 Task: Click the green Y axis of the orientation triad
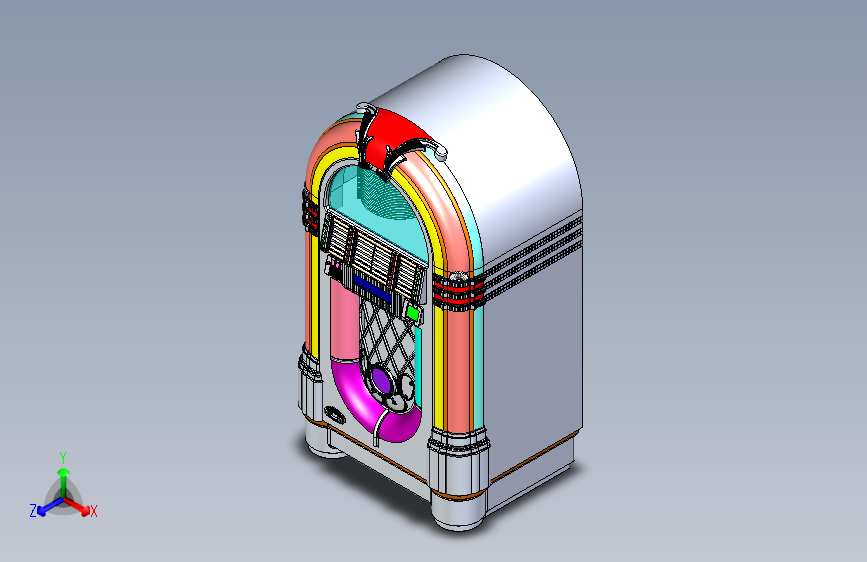(63, 476)
